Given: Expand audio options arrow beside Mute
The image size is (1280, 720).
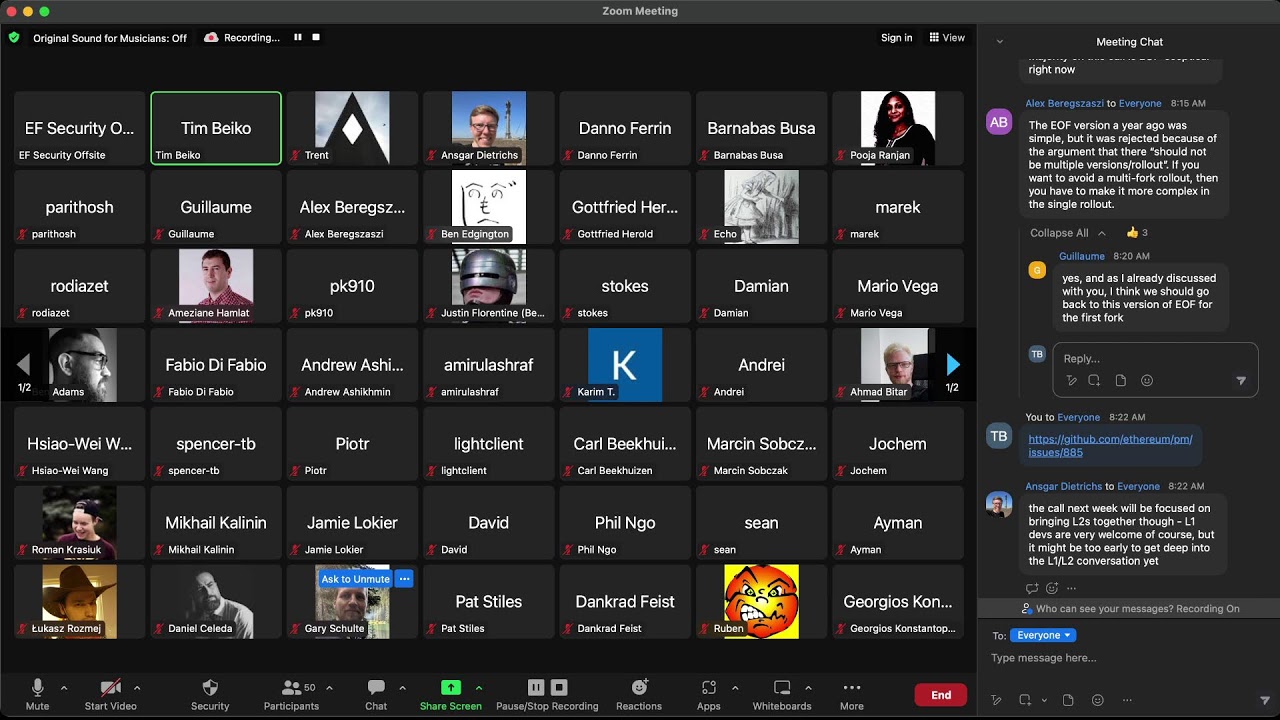Looking at the screenshot, I should [64, 688].
